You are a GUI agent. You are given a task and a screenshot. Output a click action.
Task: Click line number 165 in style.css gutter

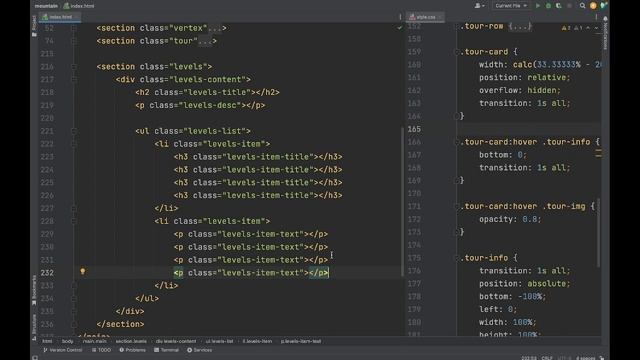(414, 129)
